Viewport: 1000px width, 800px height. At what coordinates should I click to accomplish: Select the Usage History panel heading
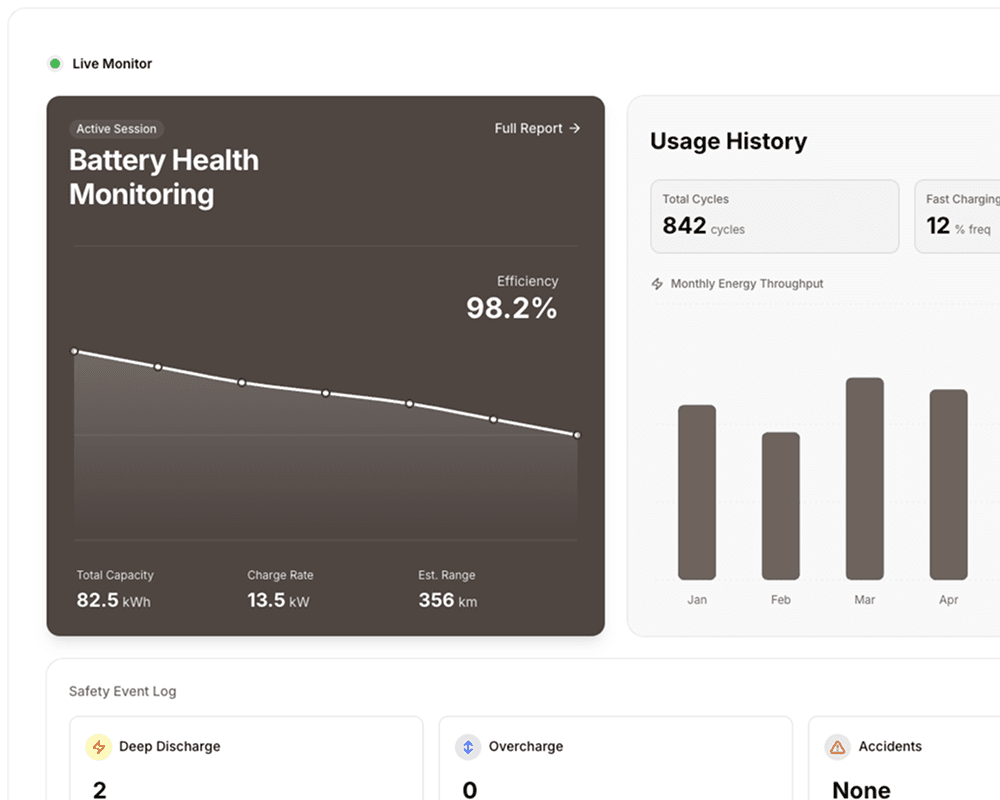pos(728,141)
